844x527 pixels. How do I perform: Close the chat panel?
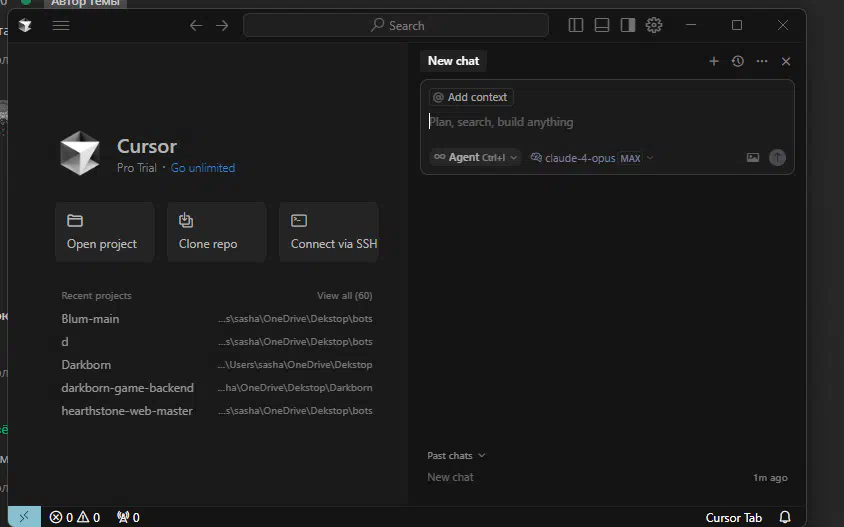click(786, 61)
